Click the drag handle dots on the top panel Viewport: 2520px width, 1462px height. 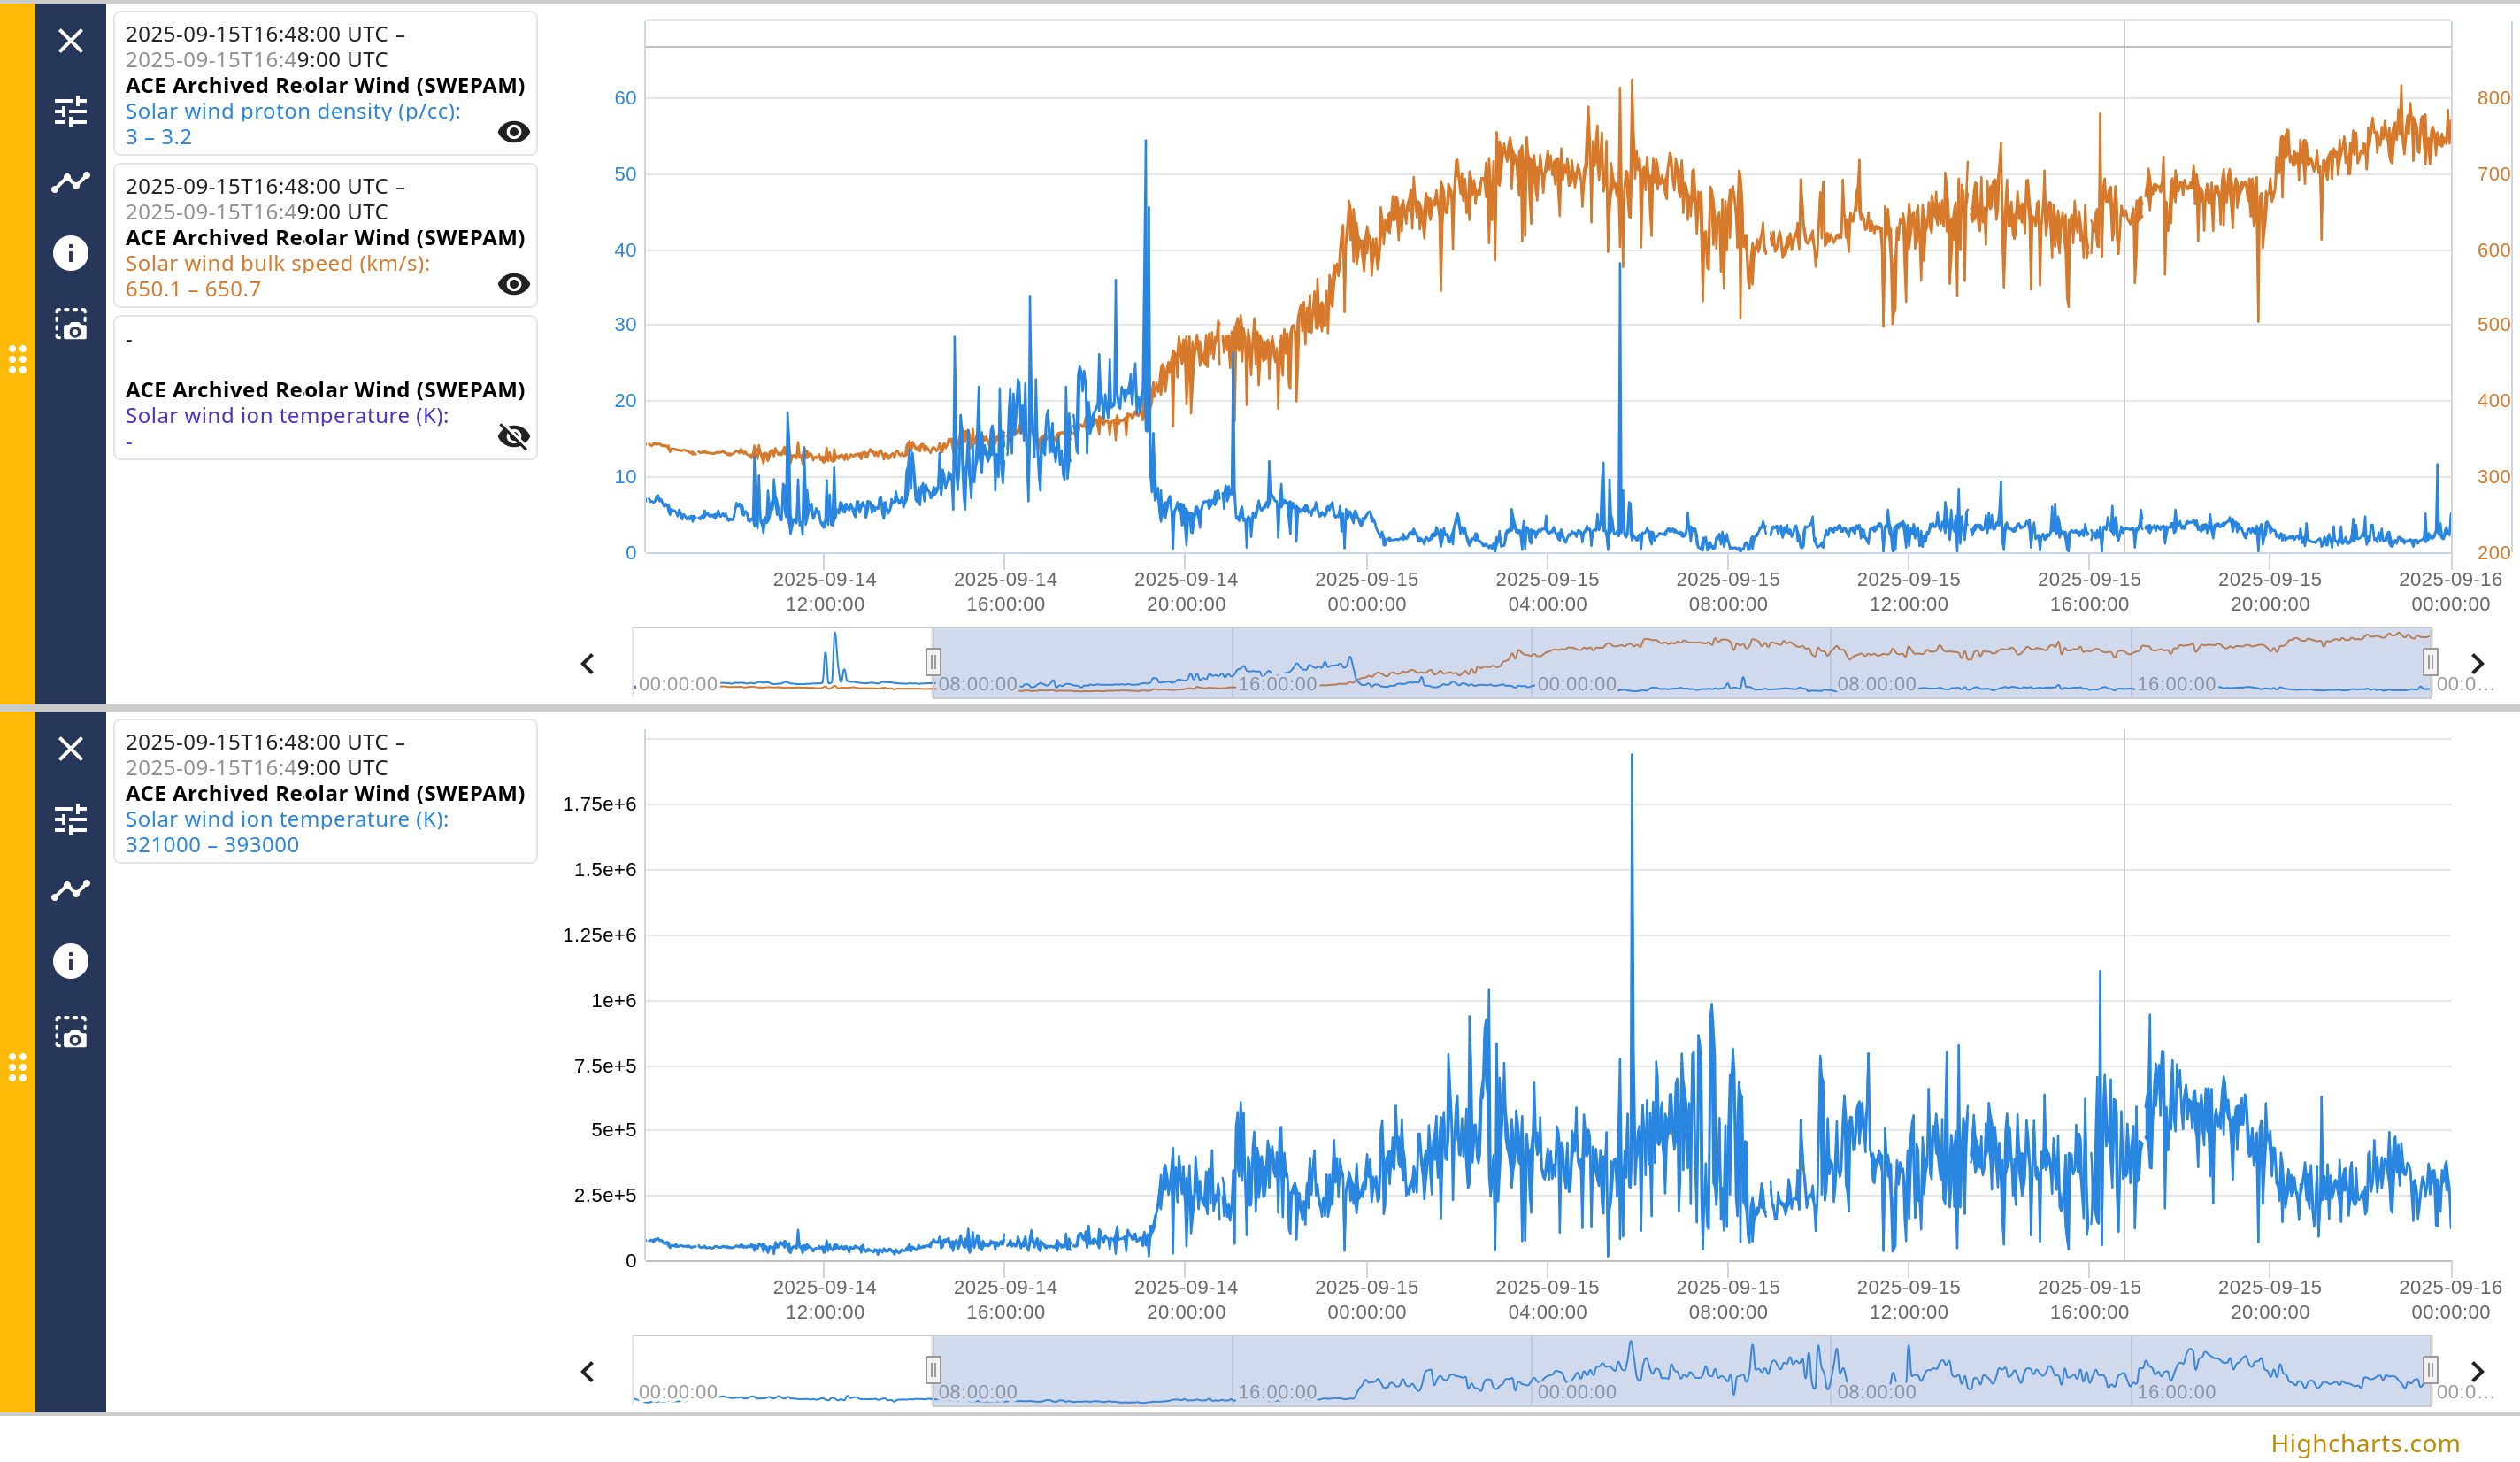click(x=17, y=359)
